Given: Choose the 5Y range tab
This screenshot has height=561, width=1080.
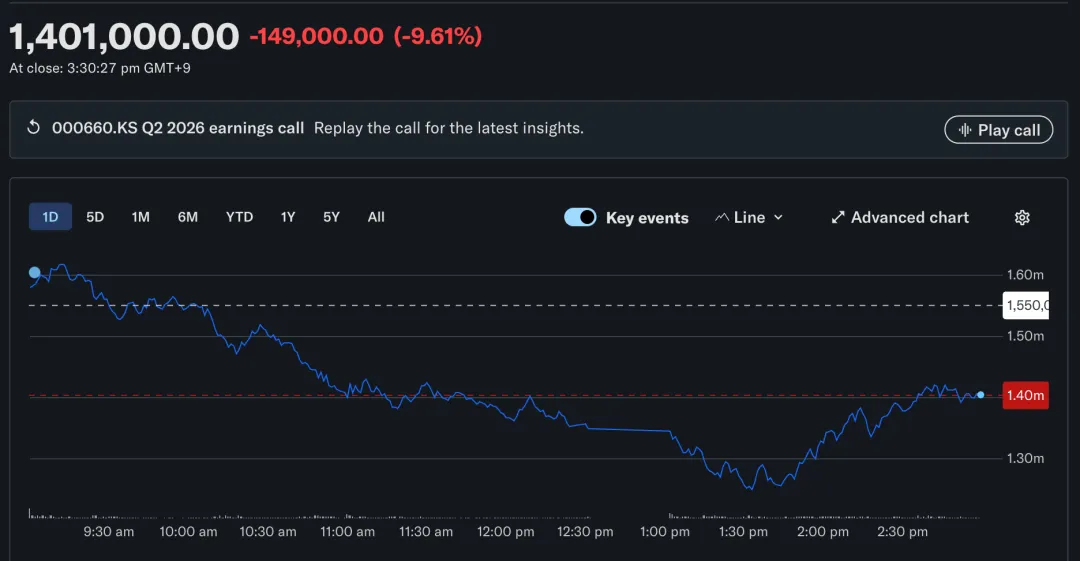Looking at the screenshot, I should [x=331, y=217].
